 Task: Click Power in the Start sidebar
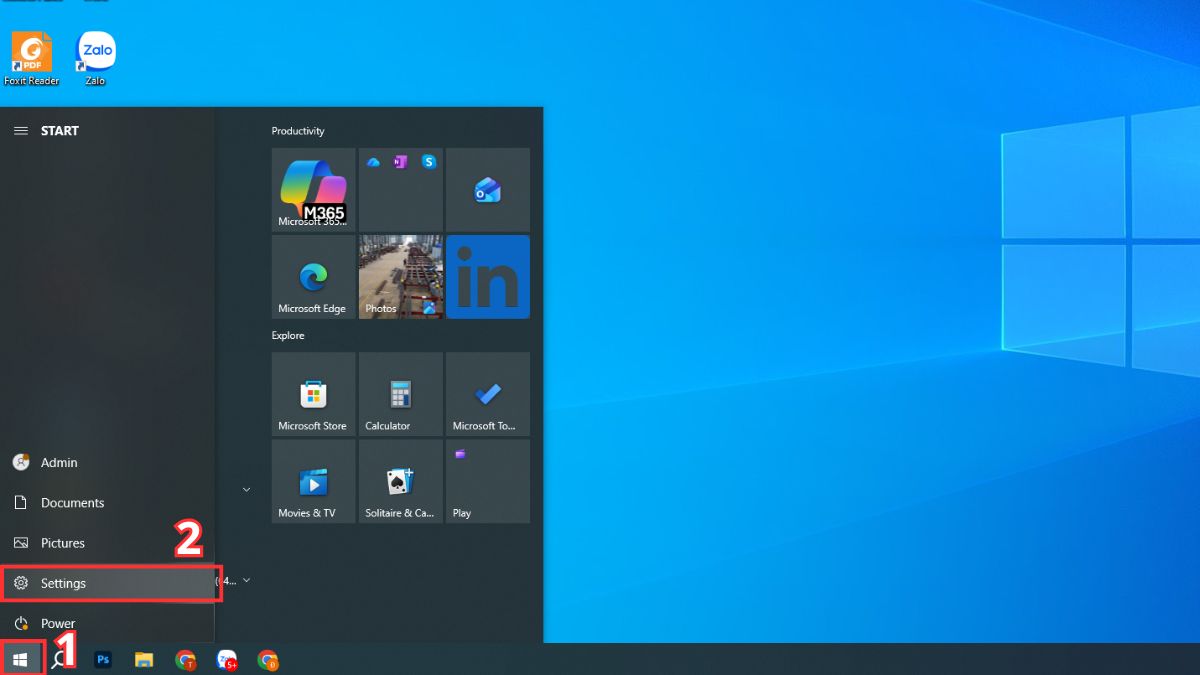coord(107,623)
